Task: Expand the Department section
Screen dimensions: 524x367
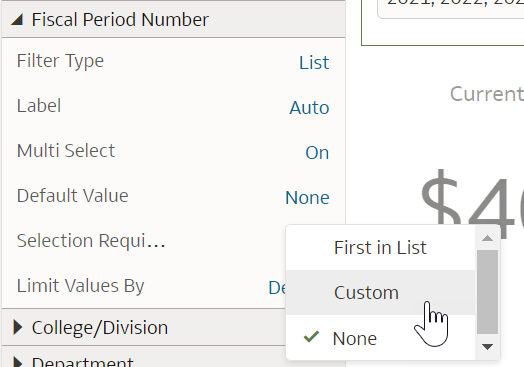Action: 17,362
